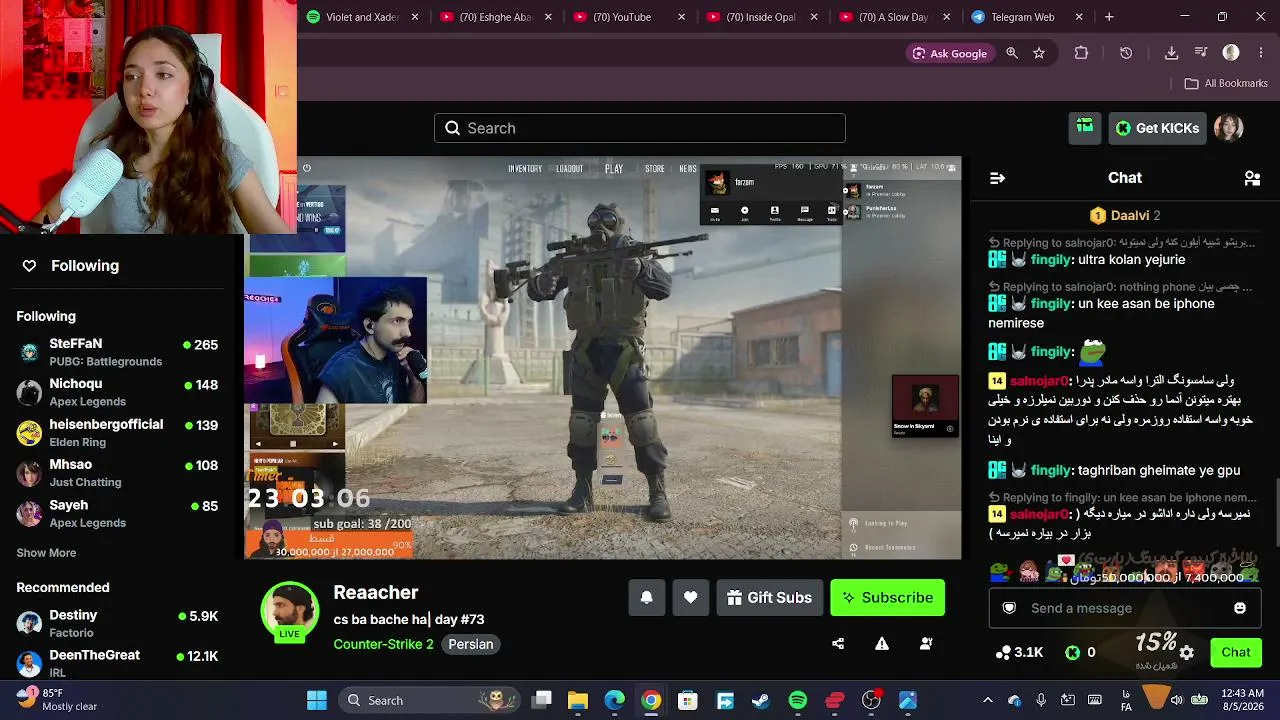Show hidden system tray icons
Viewport: 1280px width, 720px height.
point(988,700)
